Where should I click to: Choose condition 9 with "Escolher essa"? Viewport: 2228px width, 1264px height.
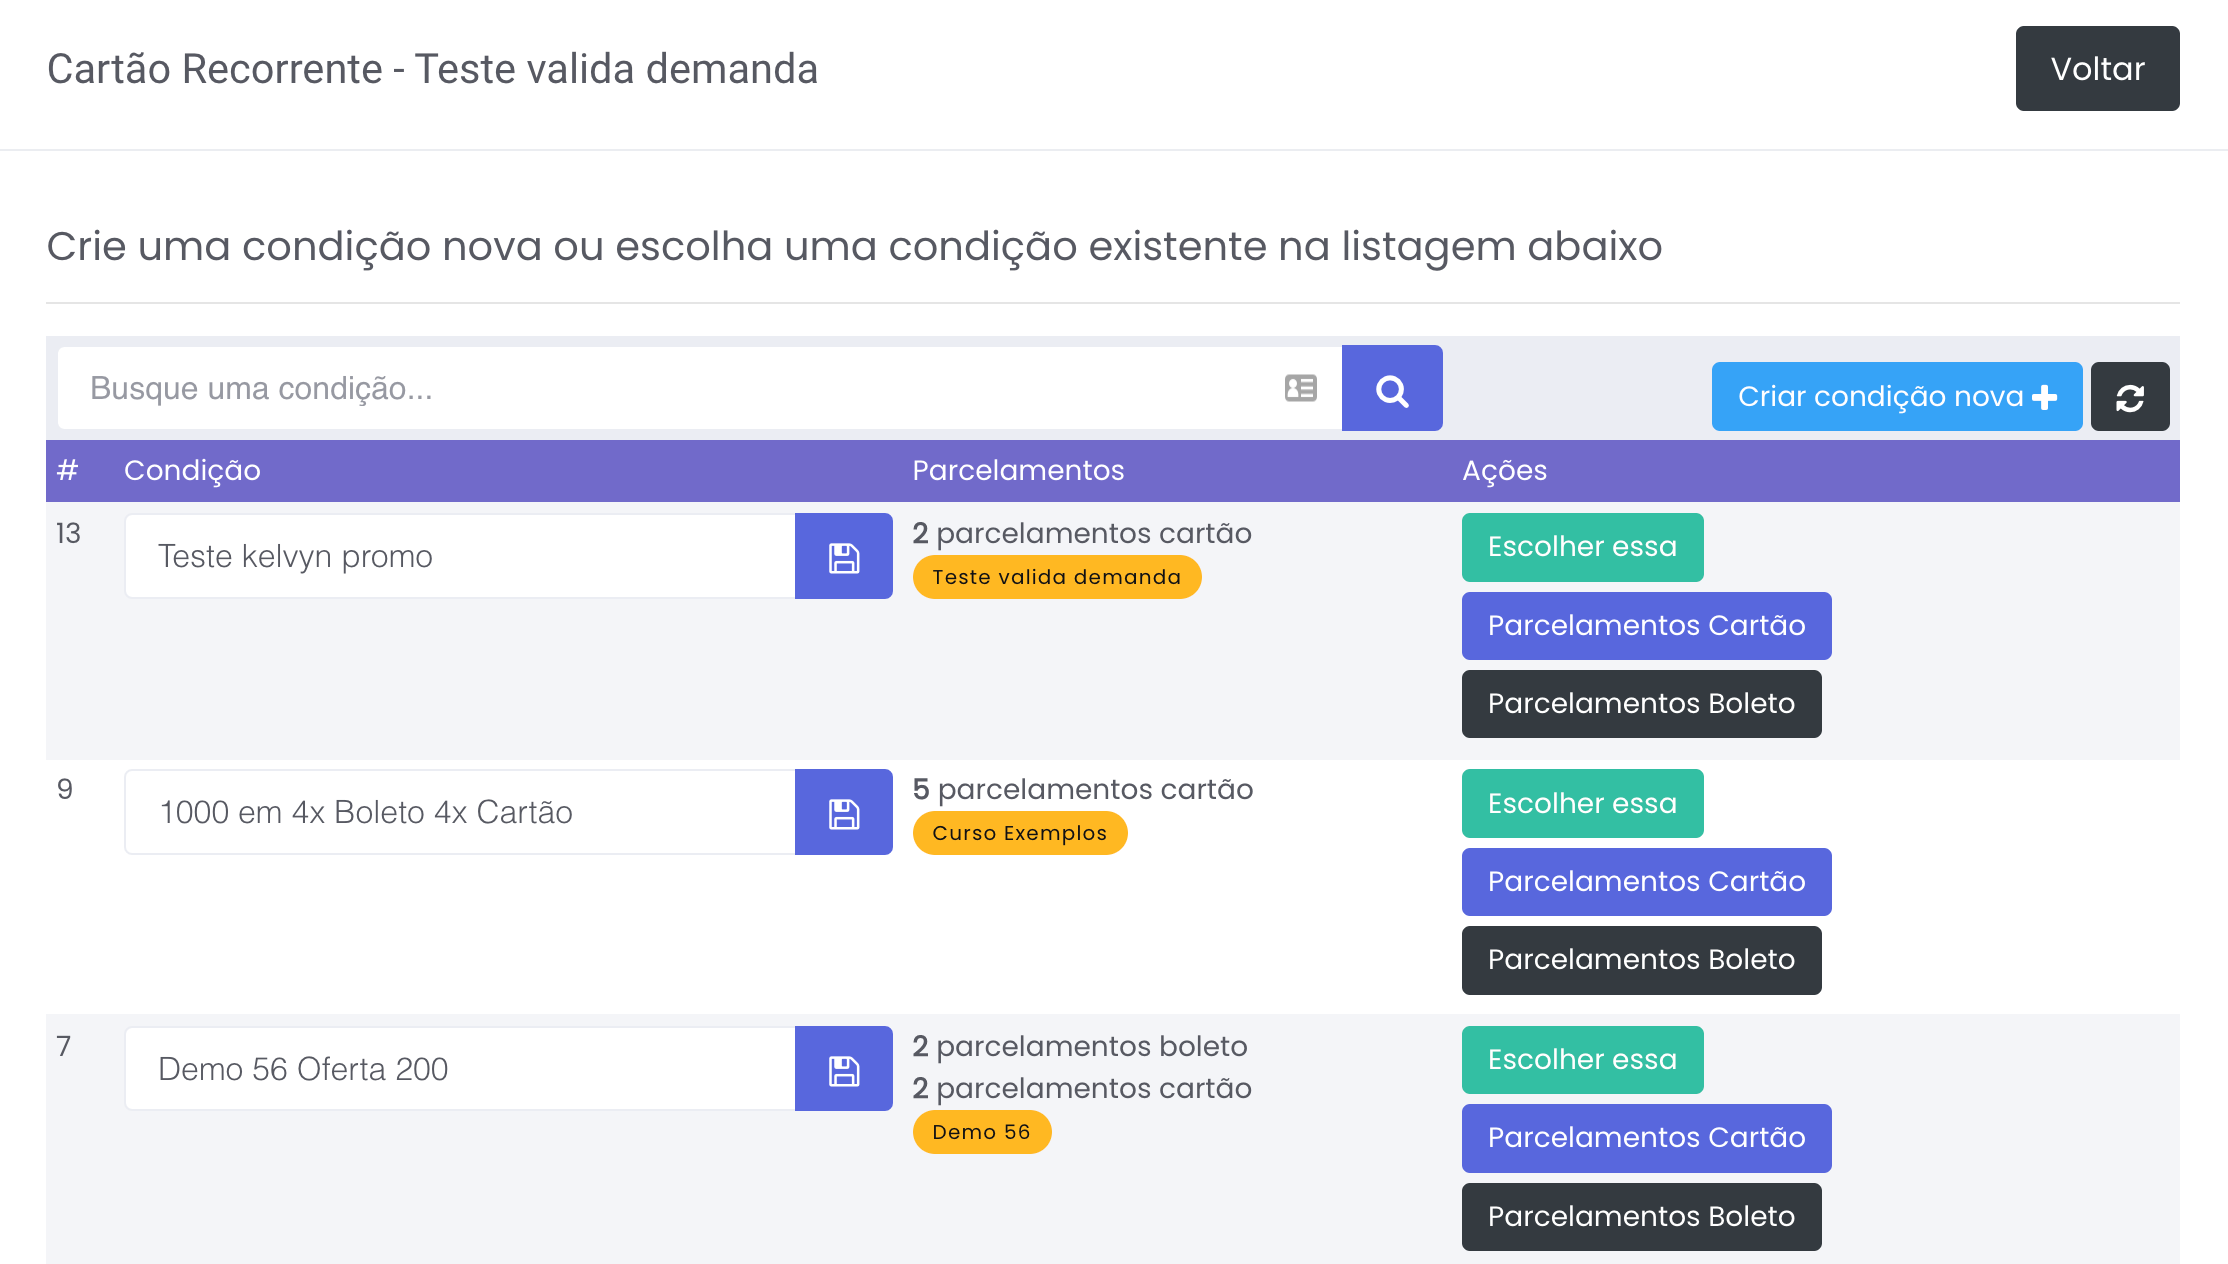point(1582,803)
